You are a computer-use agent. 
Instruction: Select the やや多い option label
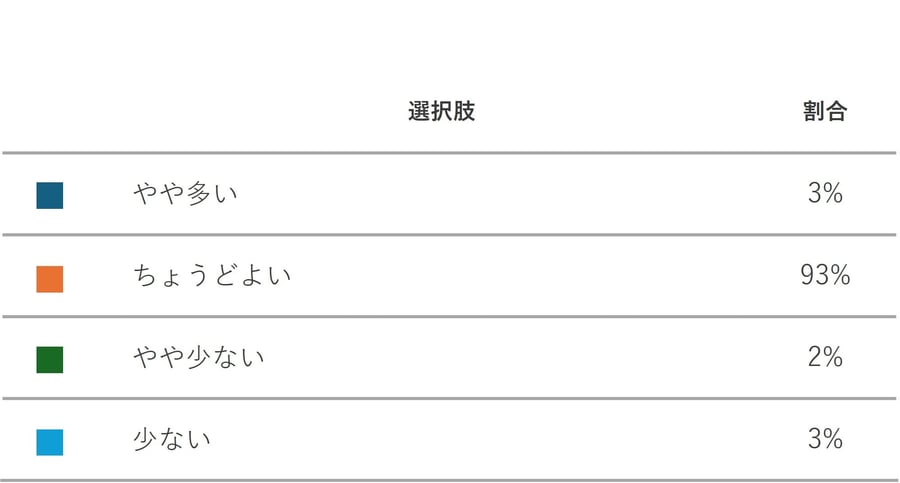point(185,194)
